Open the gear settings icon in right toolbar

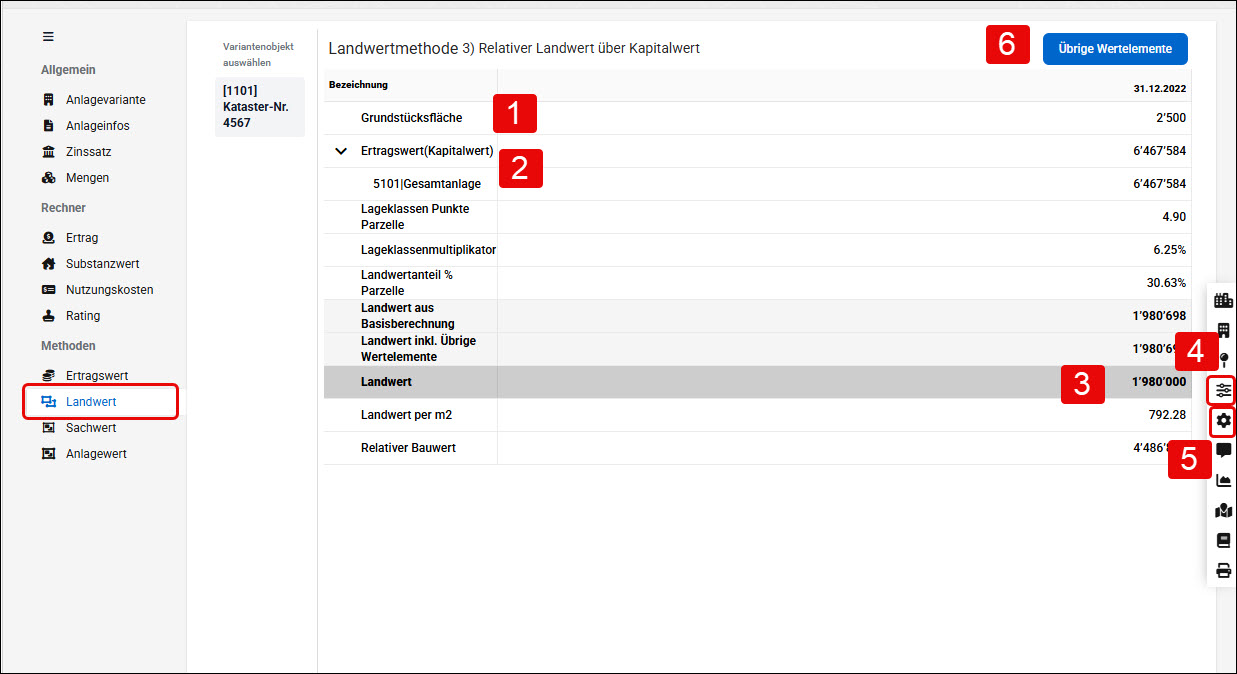pyautogui.click(x=1223, y=421)
